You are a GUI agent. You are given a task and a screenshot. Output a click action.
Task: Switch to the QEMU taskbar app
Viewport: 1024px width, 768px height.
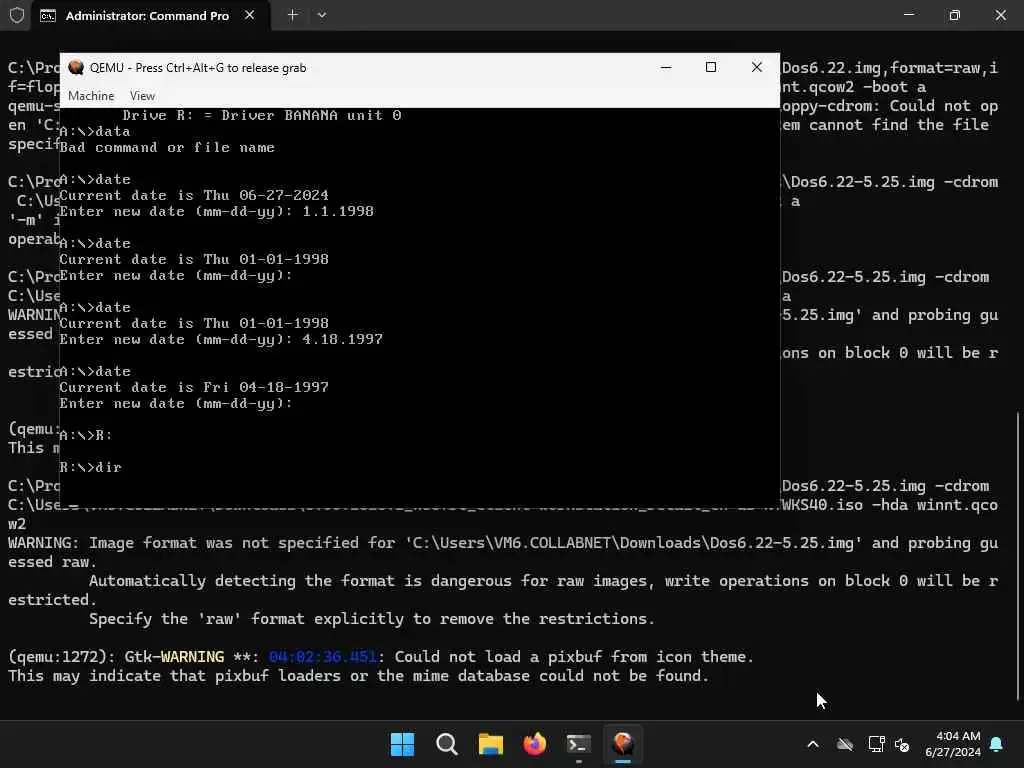[x=623, y=744]
